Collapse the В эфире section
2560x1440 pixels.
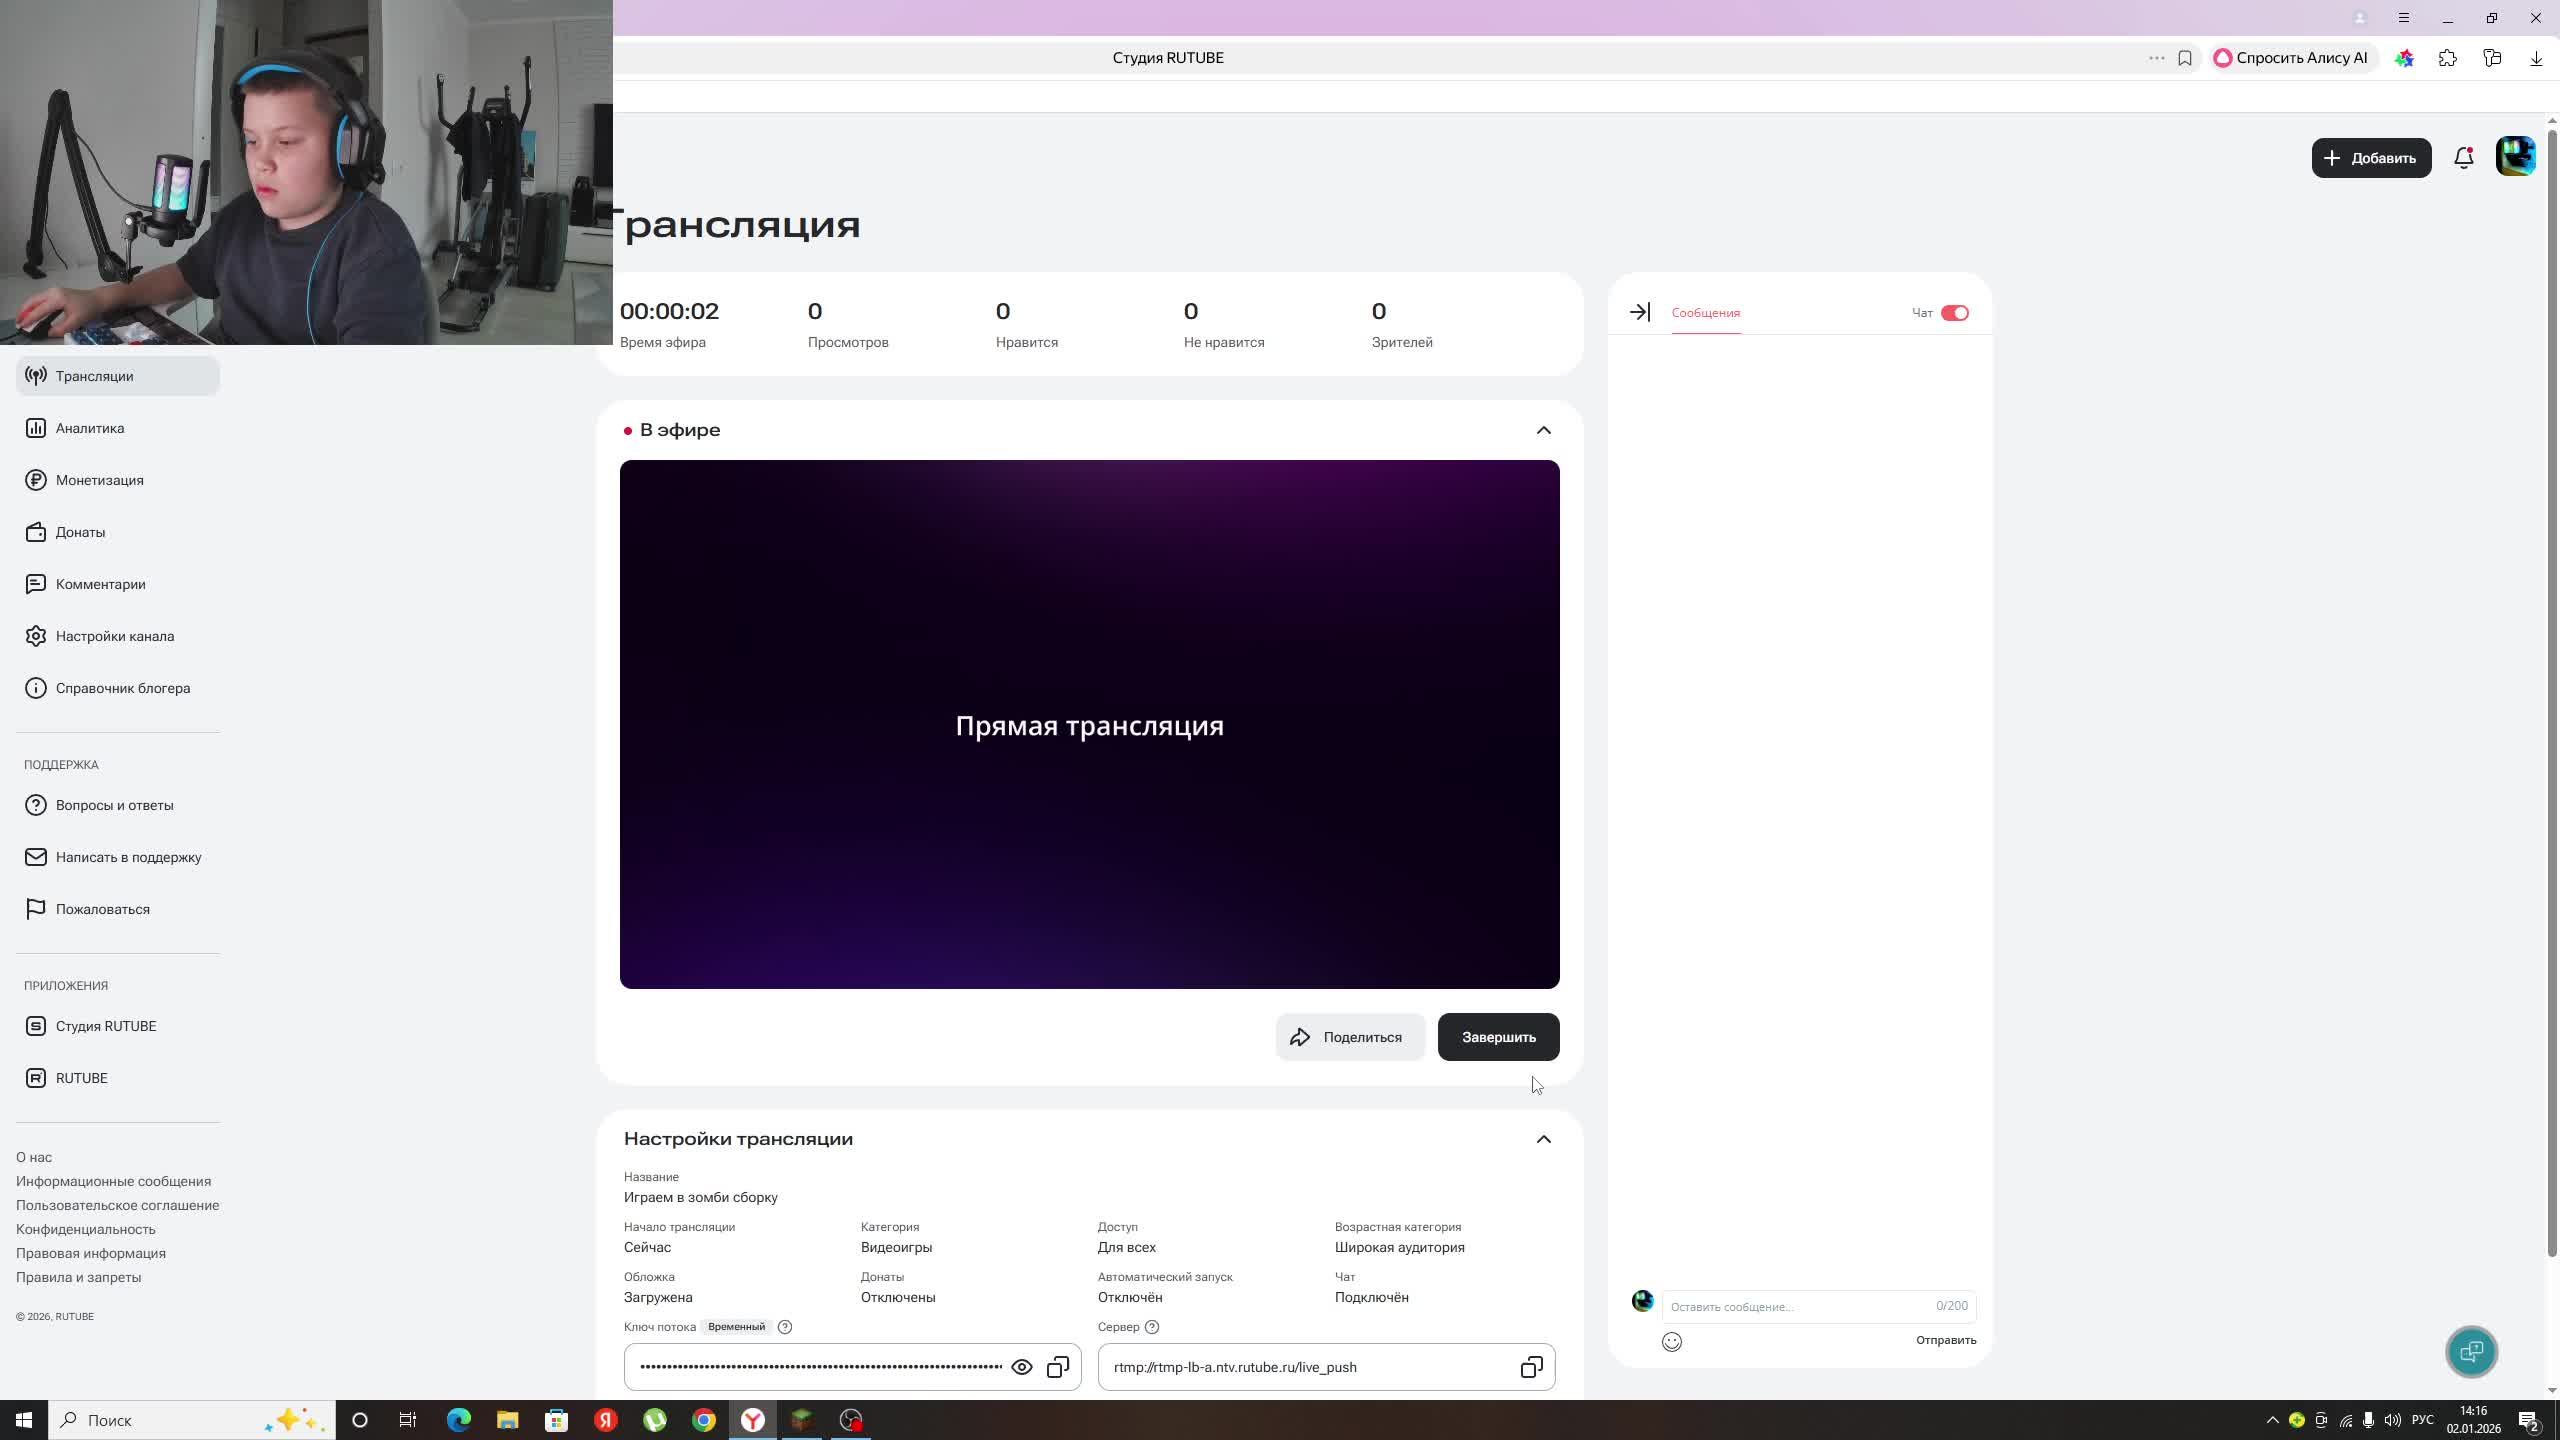1543,430
